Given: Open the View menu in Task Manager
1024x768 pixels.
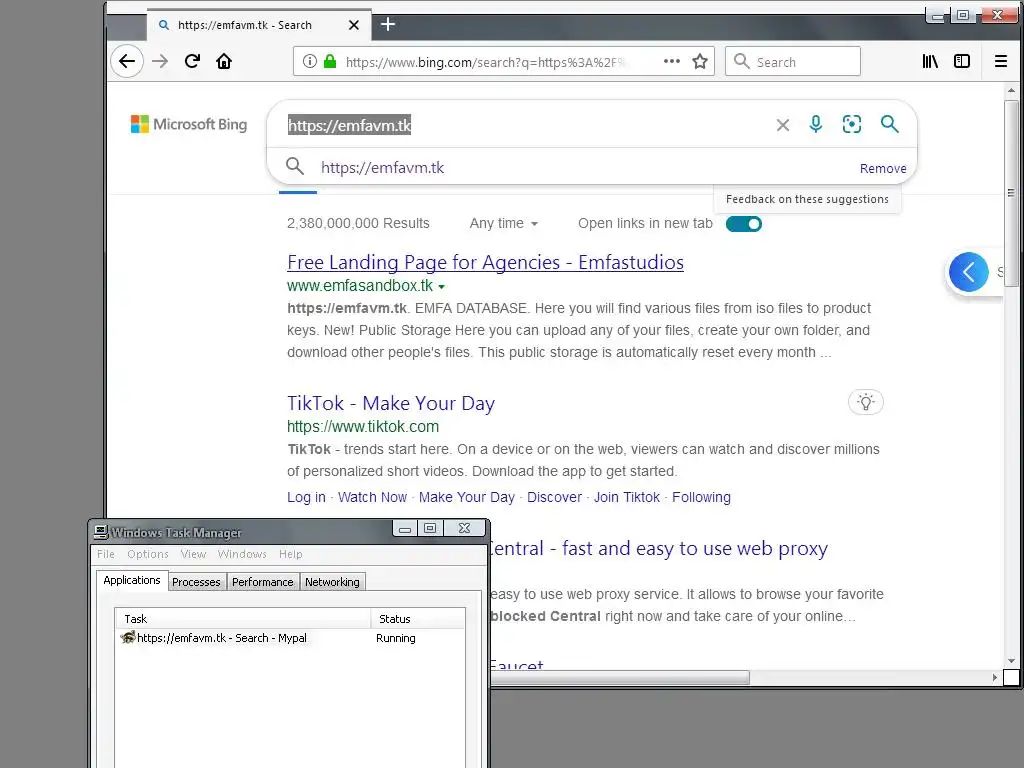Looking at the screenshot, I should [193, 554].
